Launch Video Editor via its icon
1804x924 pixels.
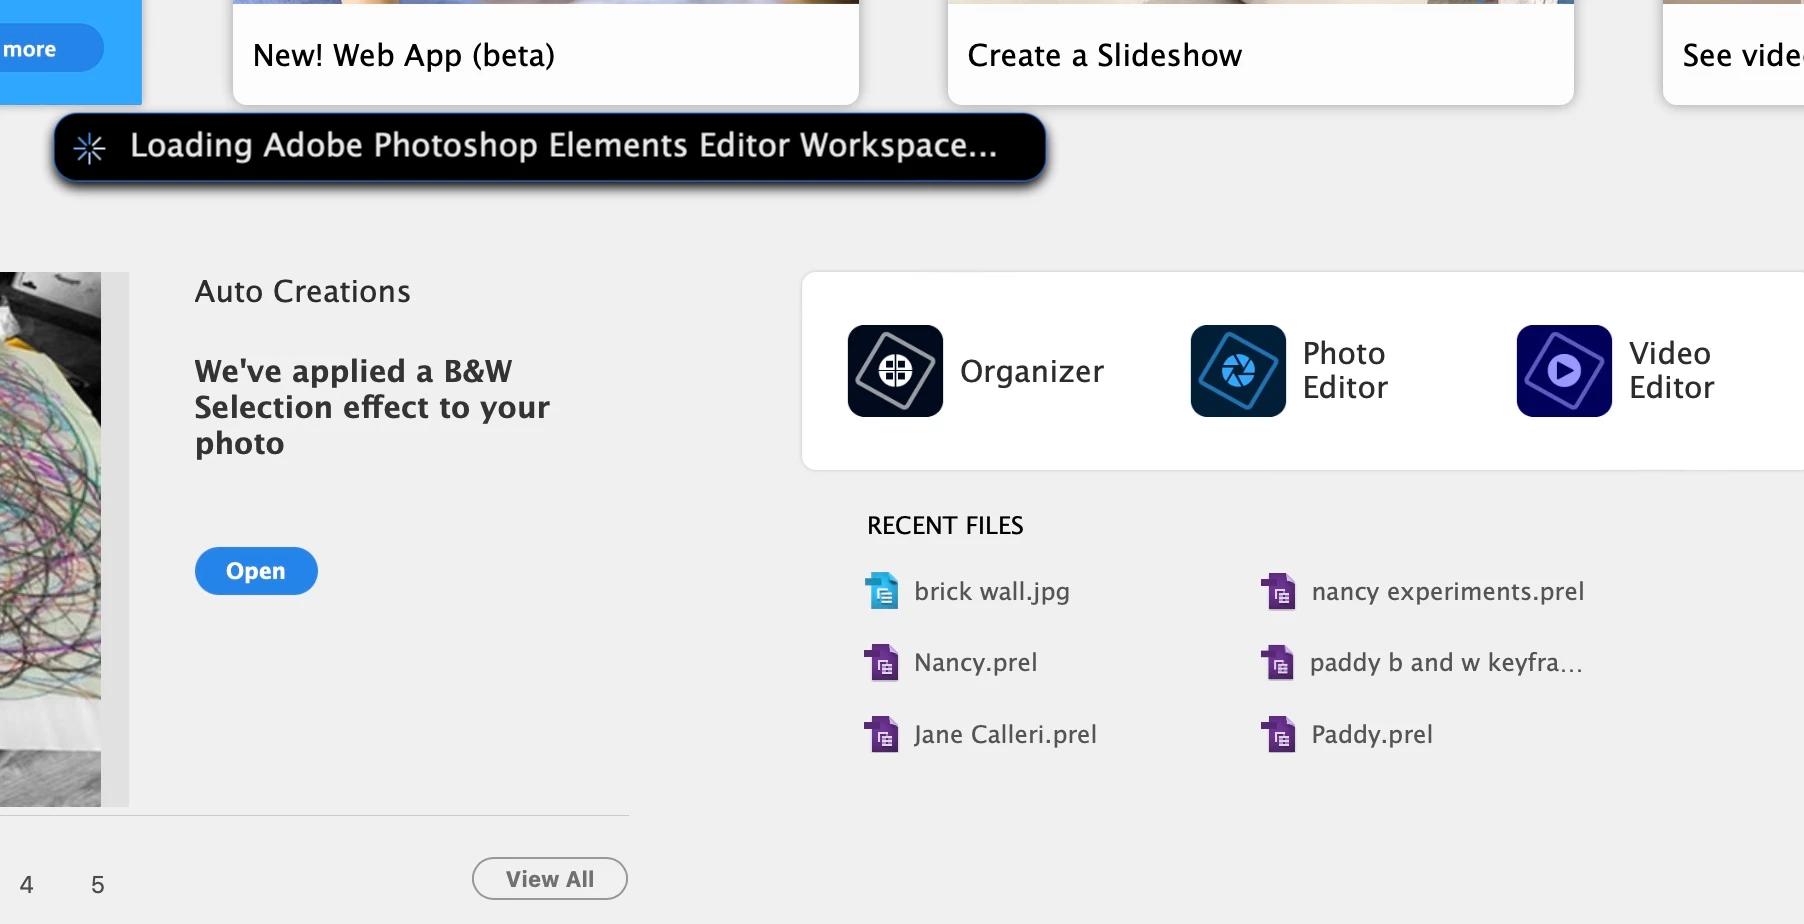point(1564,371)
